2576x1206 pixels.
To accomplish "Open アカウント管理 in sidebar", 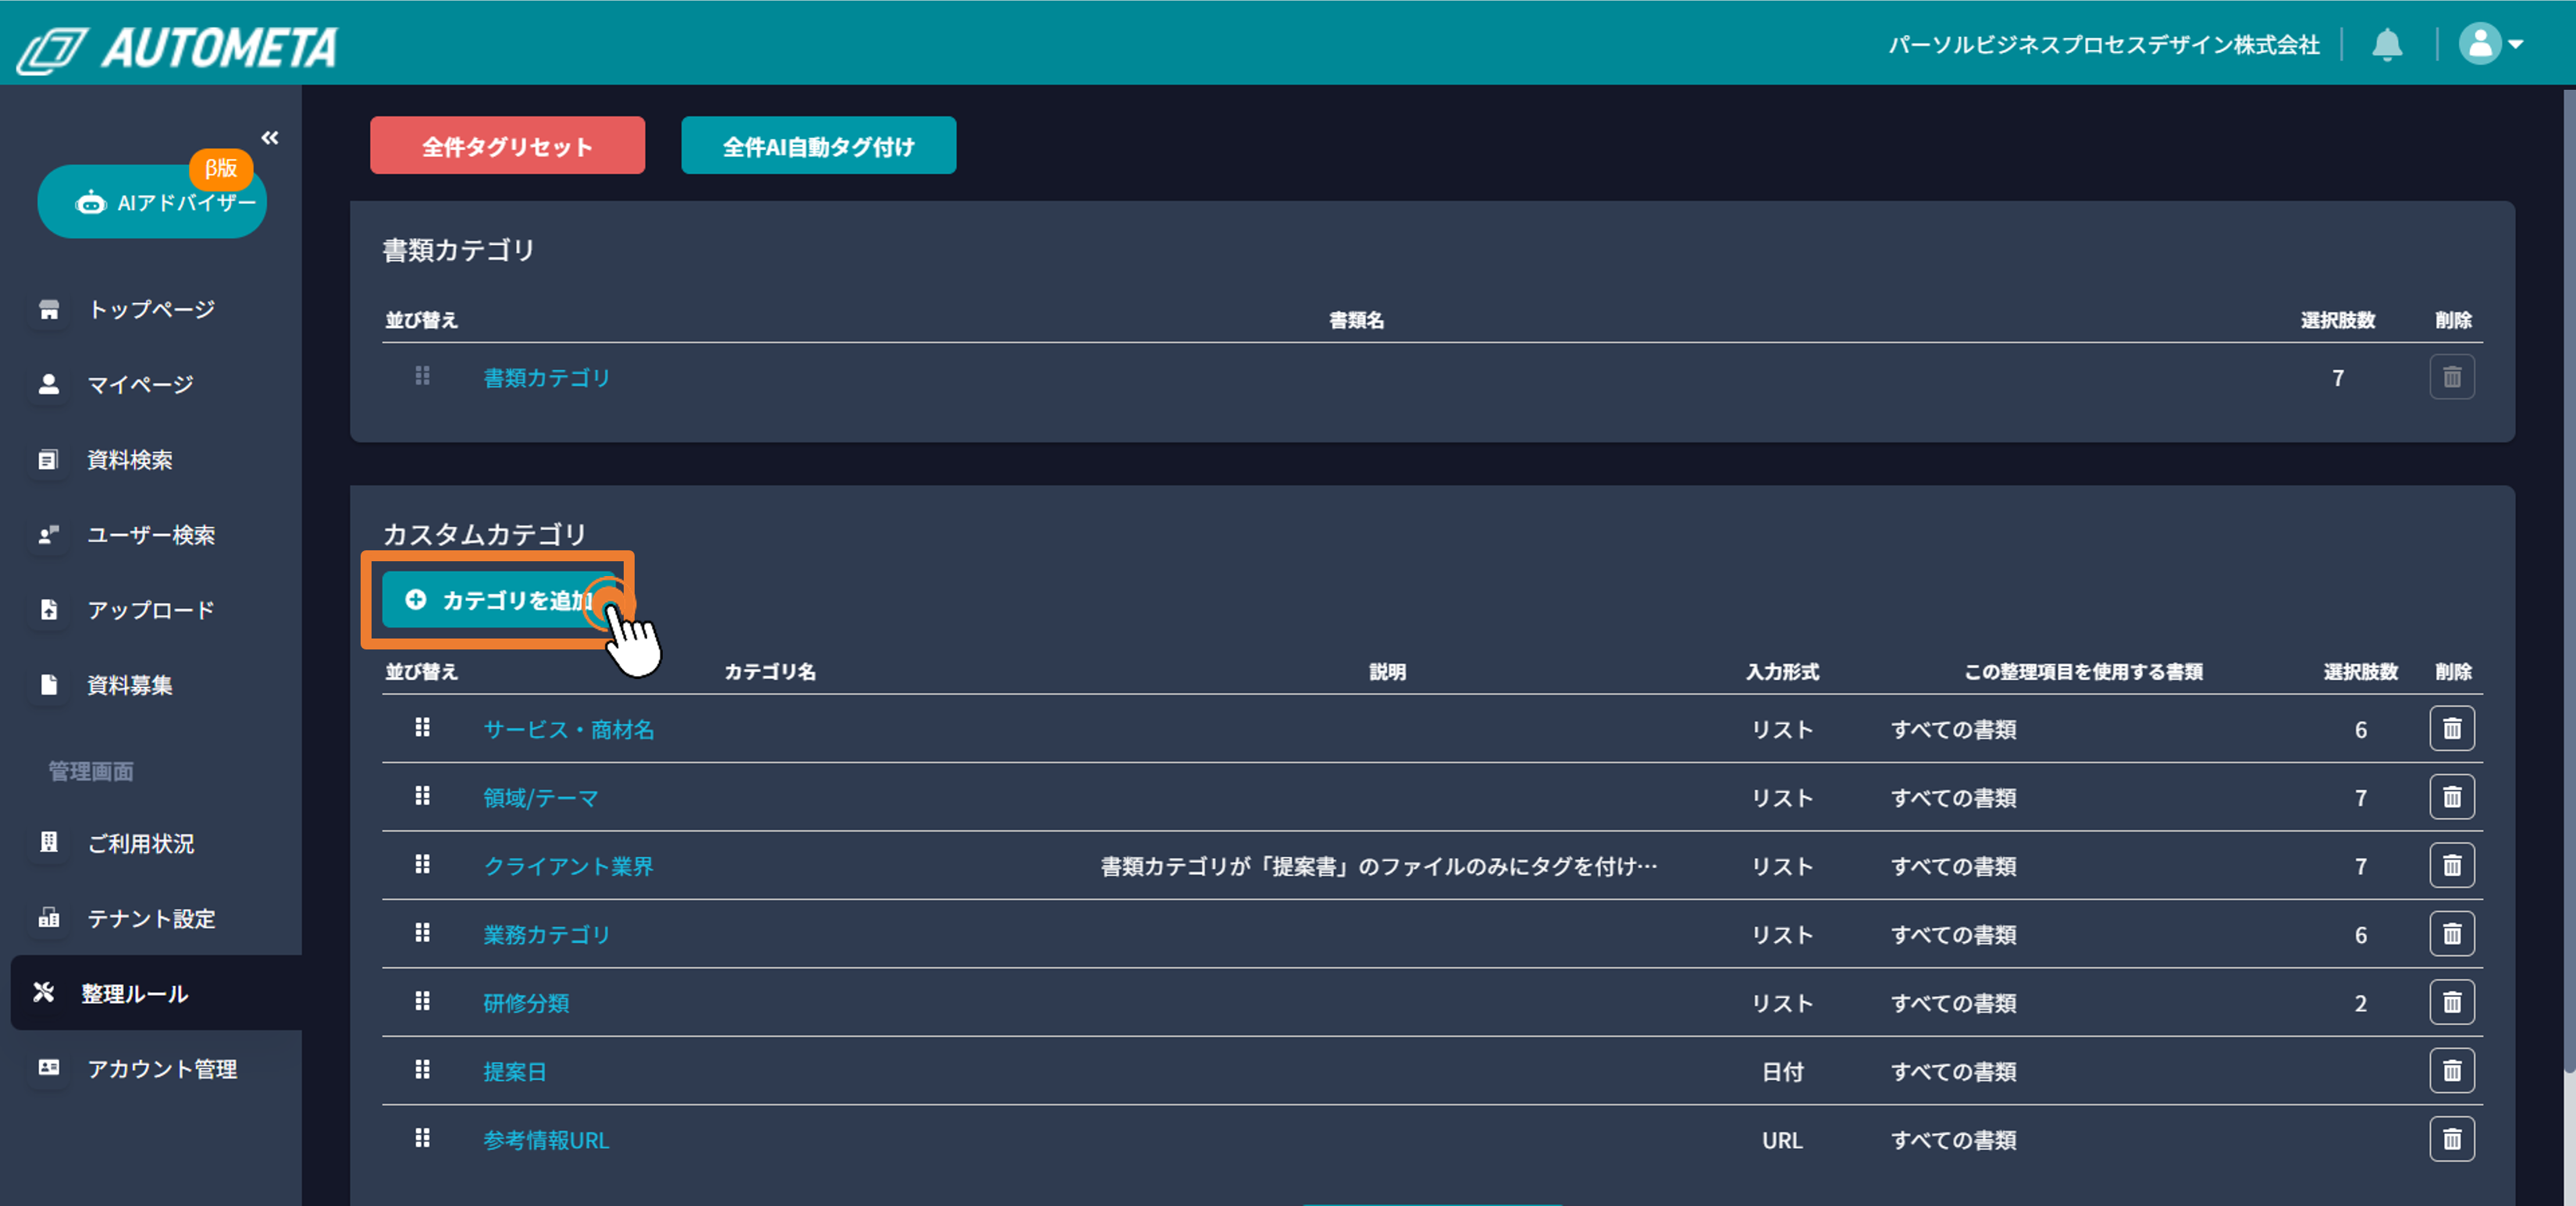I will click(x=162, y=1068).
